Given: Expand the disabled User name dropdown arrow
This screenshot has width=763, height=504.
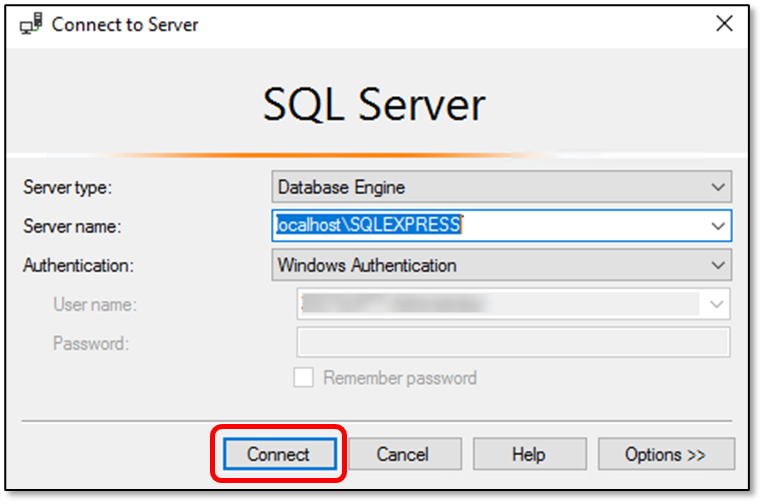Looking at the screenshot, I should [x=716, y=305].
